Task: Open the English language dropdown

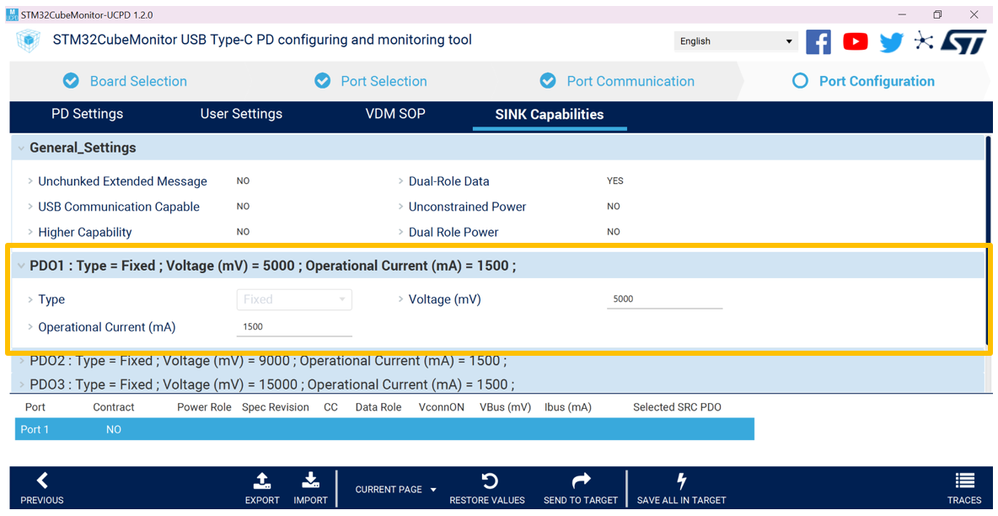Action: tap(736, 41)
